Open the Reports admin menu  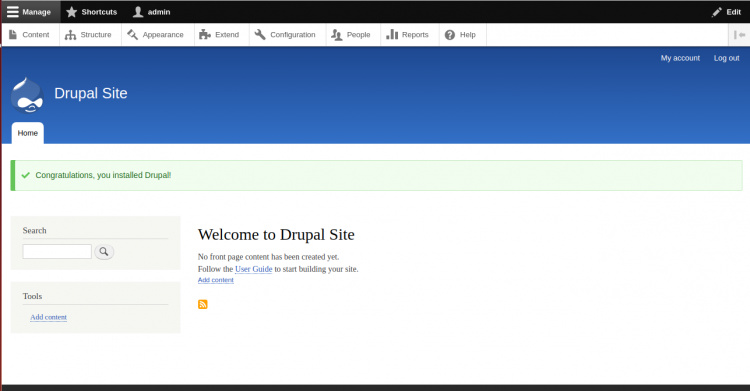coord(408,34)
